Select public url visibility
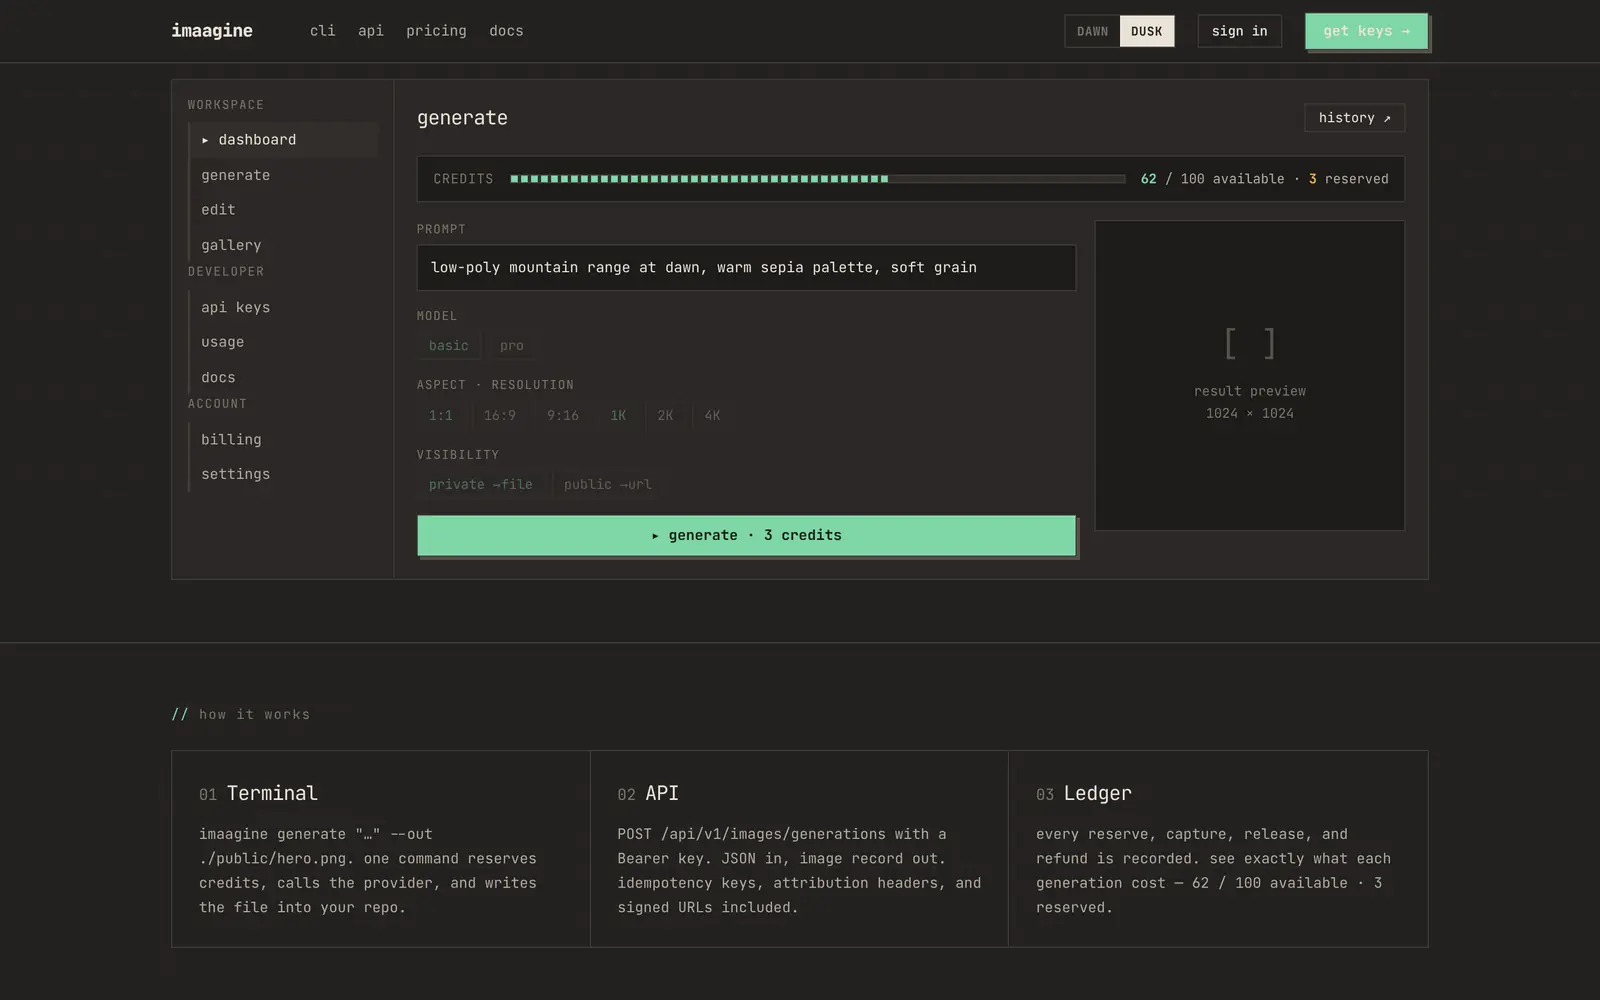The width and height of the screenshot is (1600, 1000). [607, 485]
